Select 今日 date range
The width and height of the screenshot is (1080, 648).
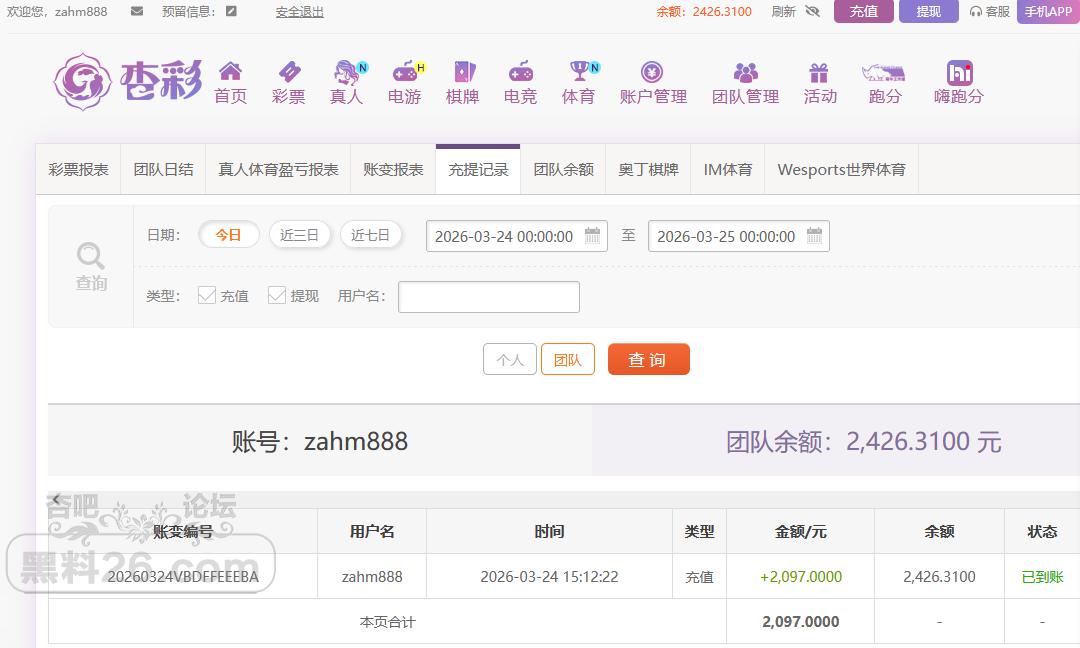(x=229, y=235)
